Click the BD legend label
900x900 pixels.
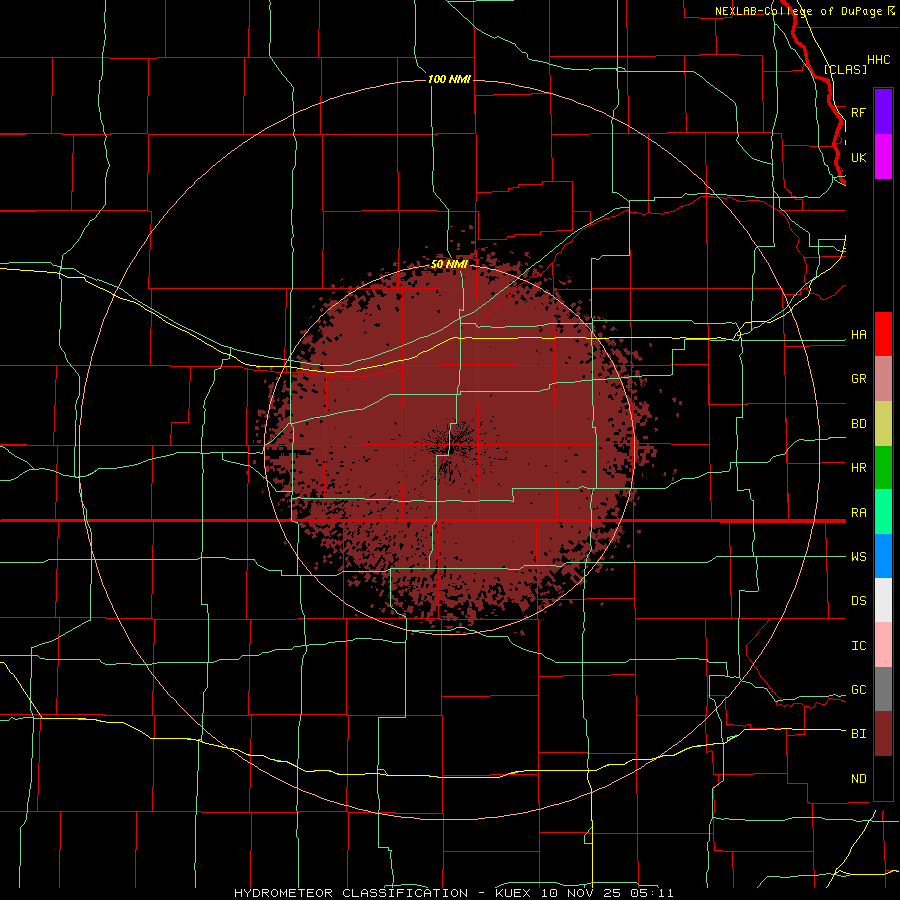(x=858, y=424)
